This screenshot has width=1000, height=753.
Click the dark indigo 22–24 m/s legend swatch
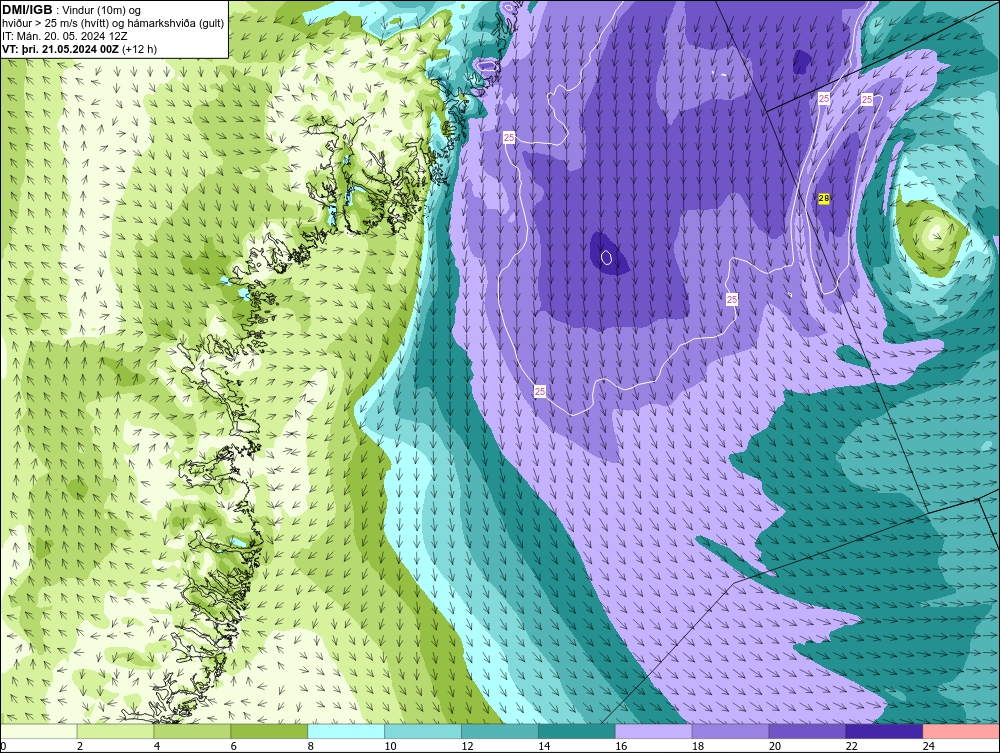[x=884, y=731]
